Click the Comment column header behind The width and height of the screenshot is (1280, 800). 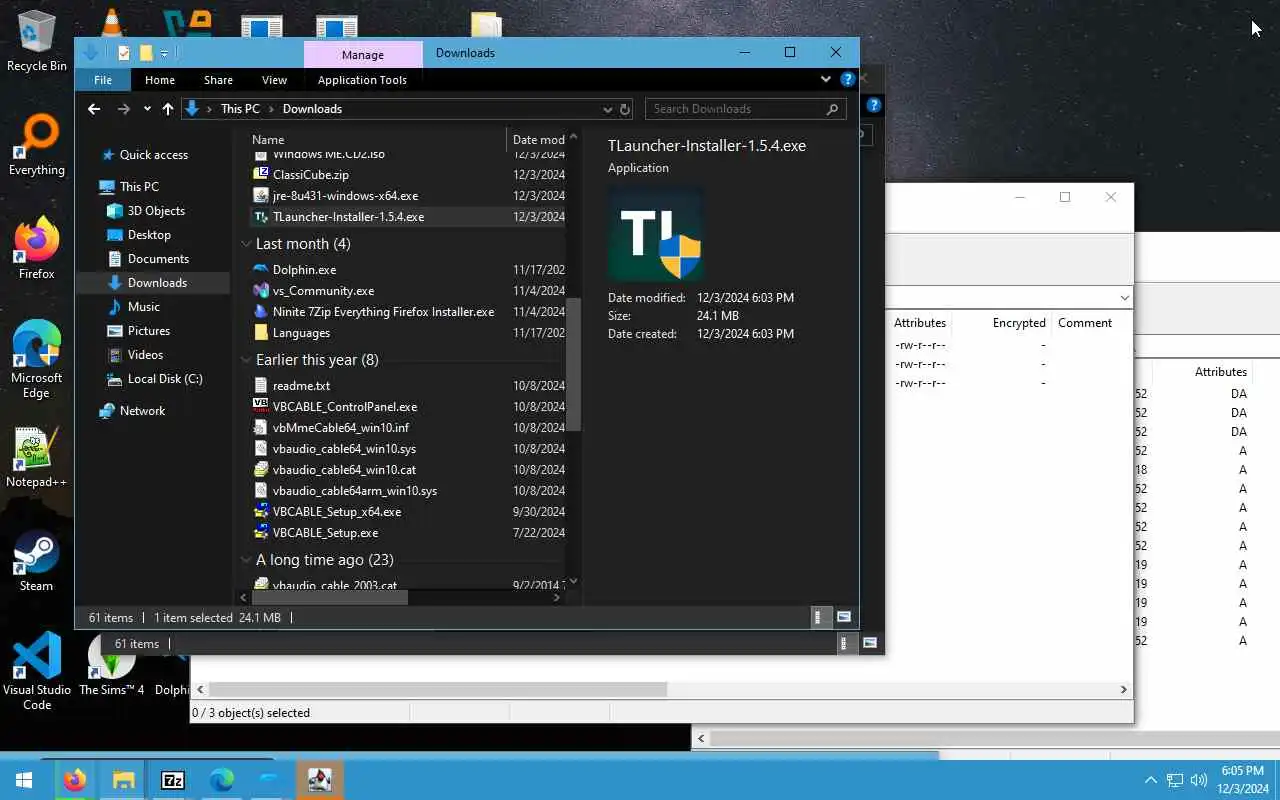point(1085,323)
